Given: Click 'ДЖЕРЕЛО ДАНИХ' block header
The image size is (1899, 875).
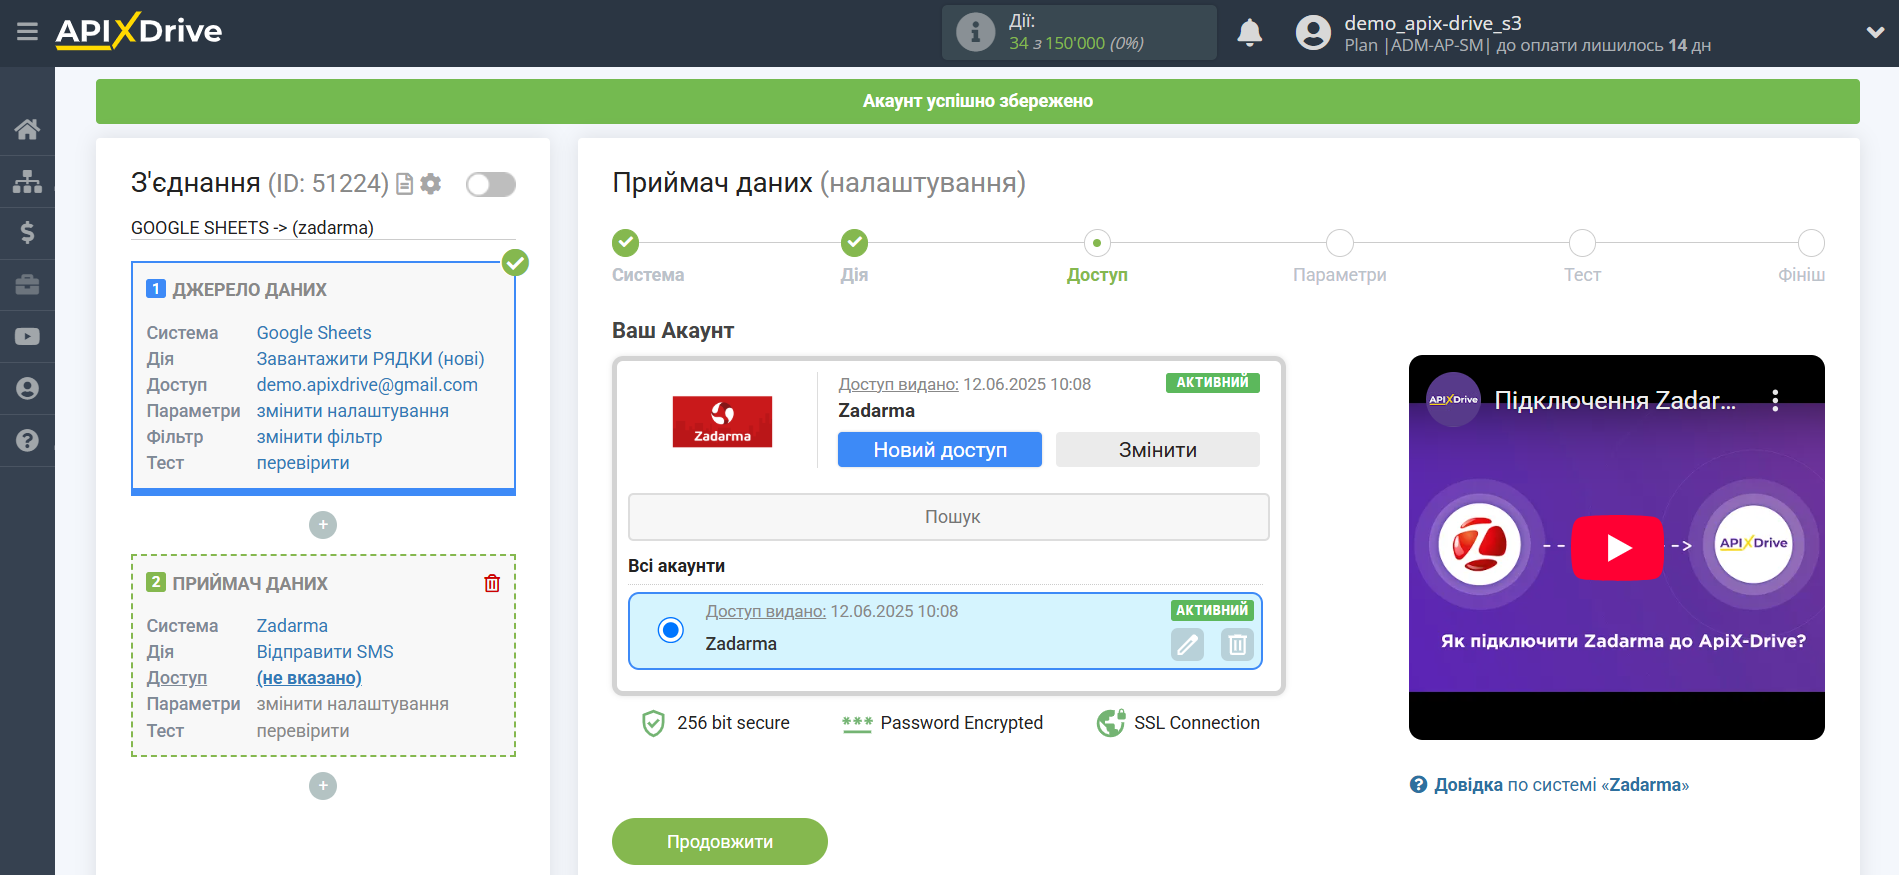Looking at the screenshot, I should [250, 290].
